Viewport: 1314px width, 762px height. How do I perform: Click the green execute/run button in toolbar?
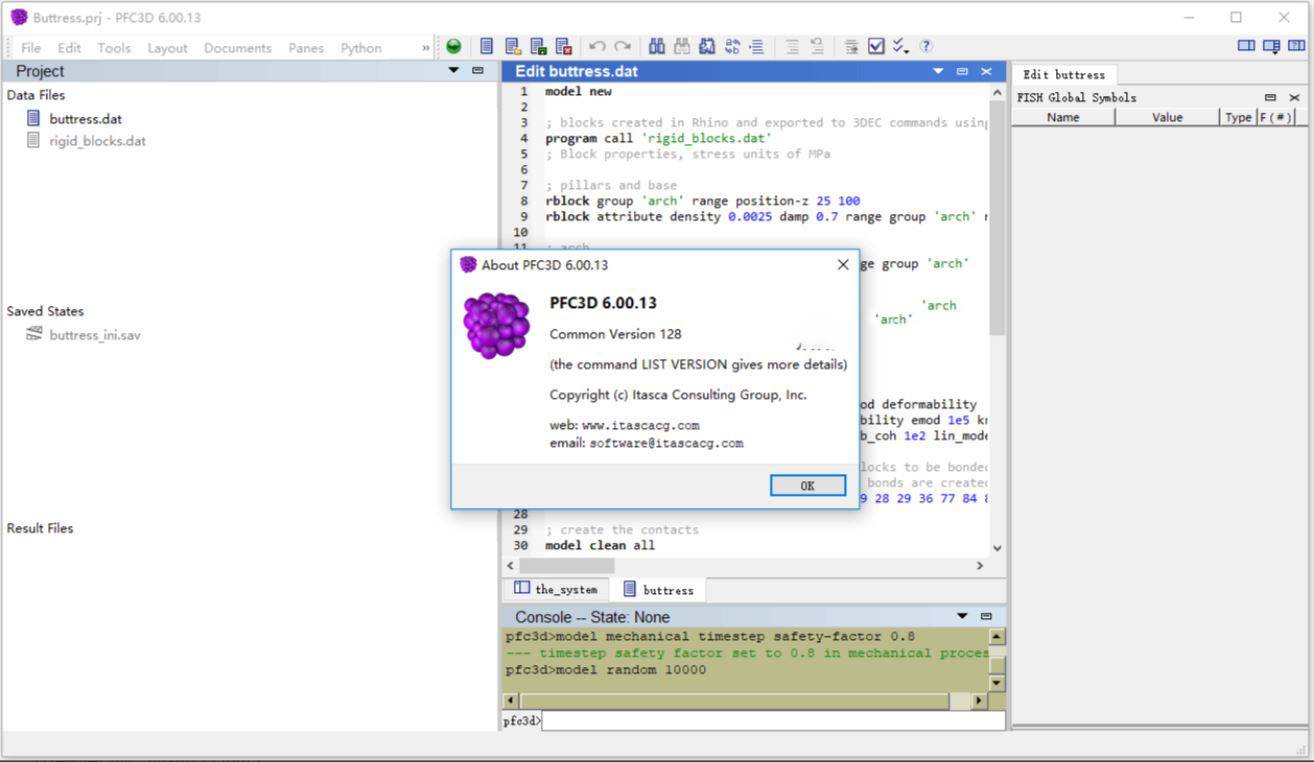pos(454,47)
